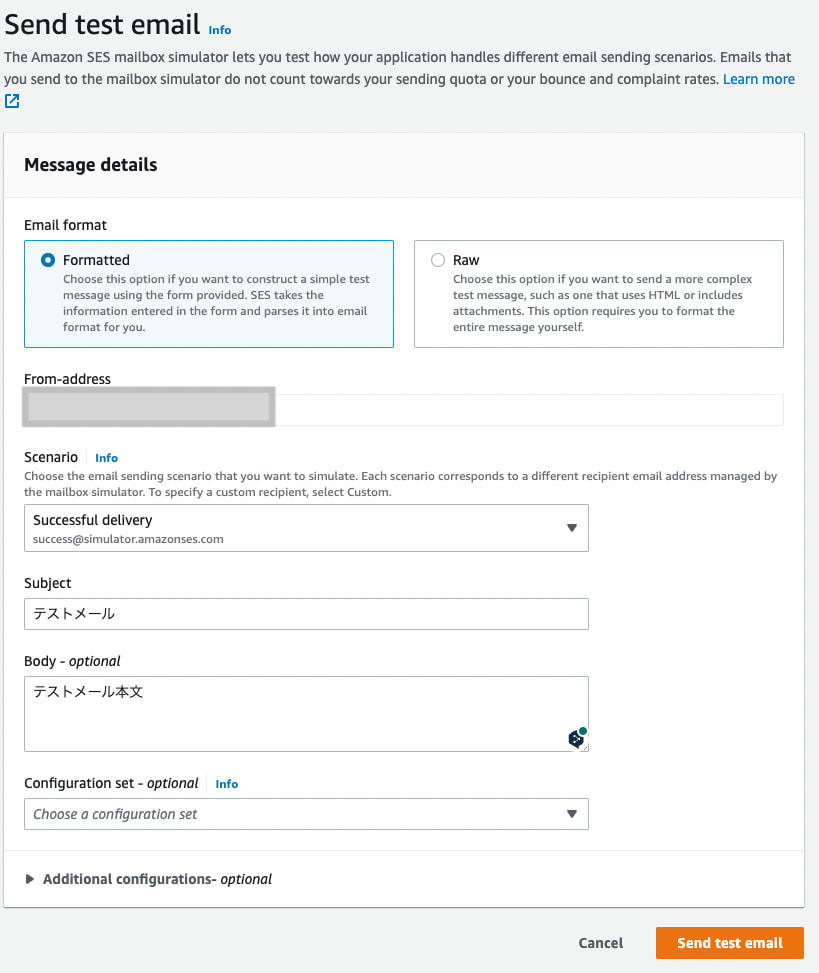Click the orange Send test email button
819x973 pixels.
[x=729, y=943]
